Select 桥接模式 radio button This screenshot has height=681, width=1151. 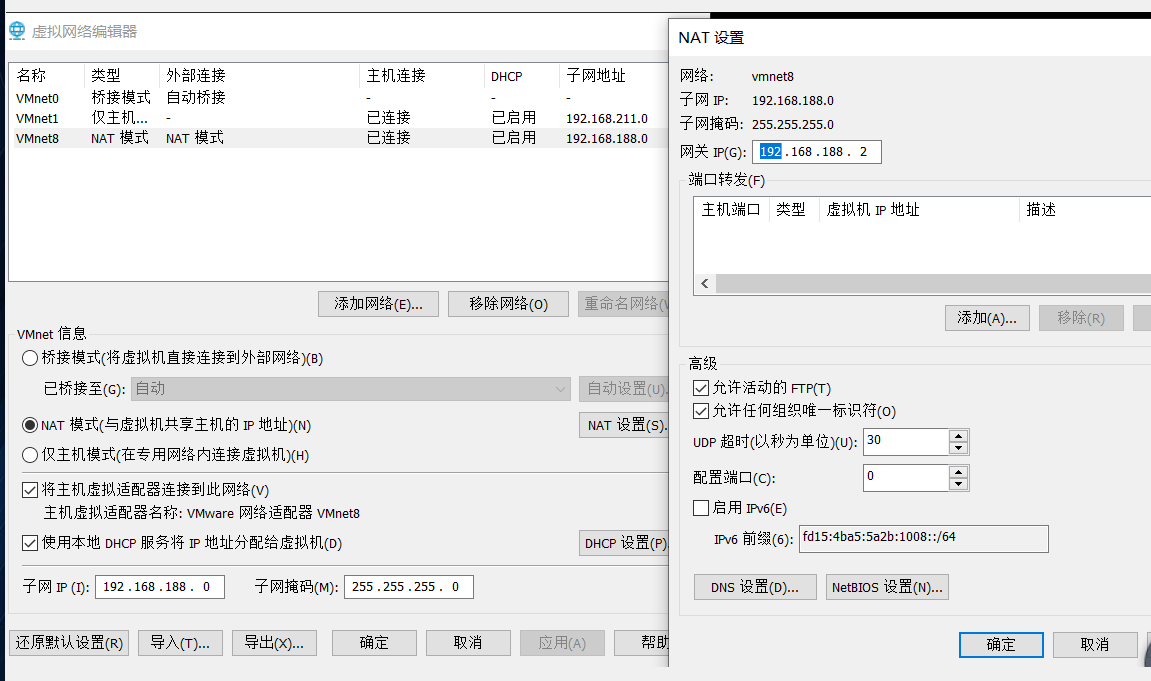30,358
